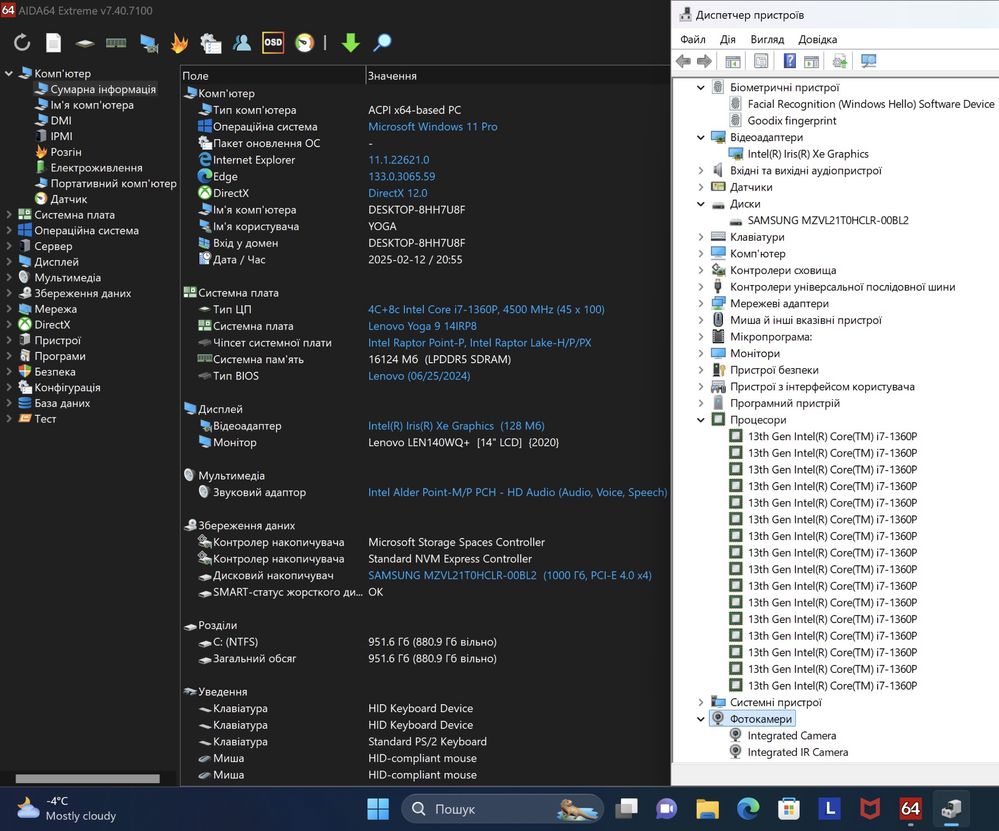The image size is (999, 831).
Task: Select Сумарна інформація in AIDA64 tree
Action: tap(103, 89)
